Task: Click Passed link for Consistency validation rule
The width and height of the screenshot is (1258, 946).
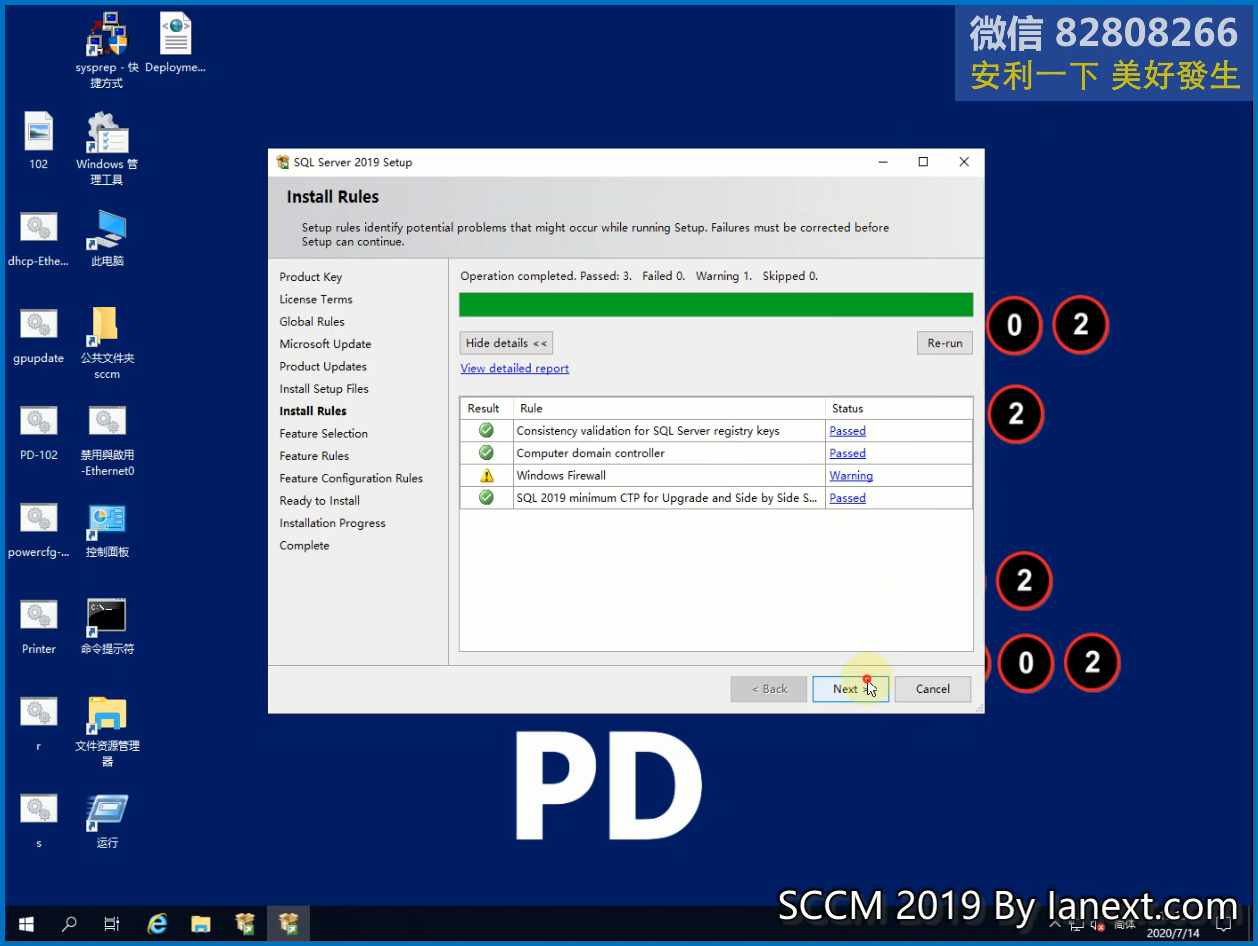Action: [847, 431]
